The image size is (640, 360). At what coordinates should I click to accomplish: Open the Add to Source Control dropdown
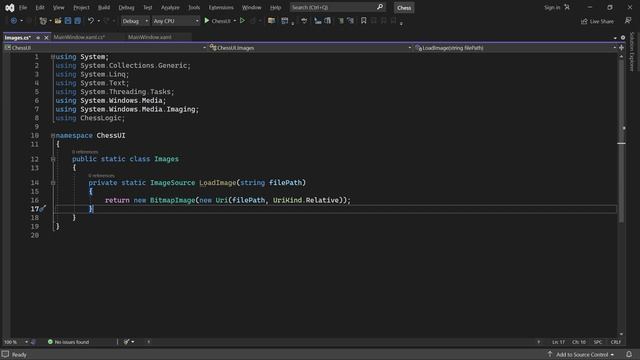click(x=581, y=354)
